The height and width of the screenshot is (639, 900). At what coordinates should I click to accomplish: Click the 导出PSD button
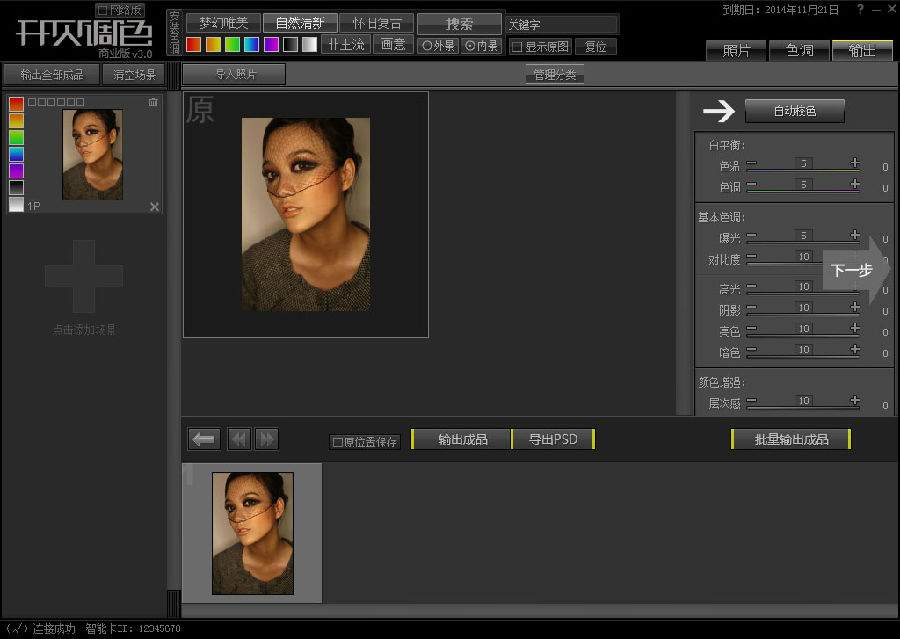click(553, 439)
